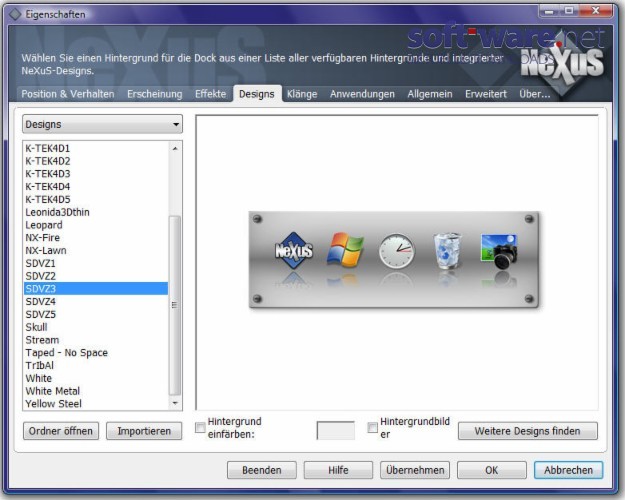Choose the Stream design

point(96,340)
